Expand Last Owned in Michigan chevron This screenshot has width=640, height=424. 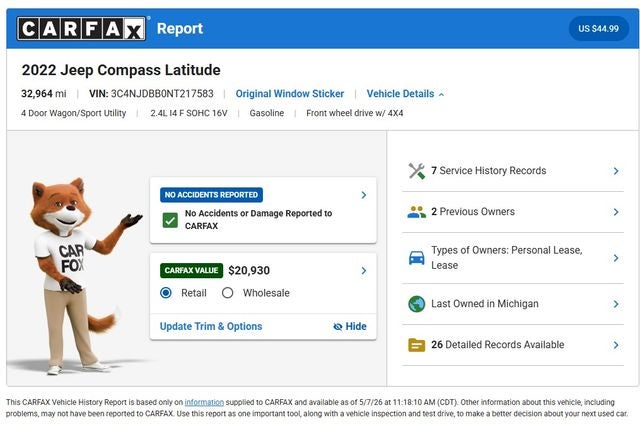[x=616, y=304]
